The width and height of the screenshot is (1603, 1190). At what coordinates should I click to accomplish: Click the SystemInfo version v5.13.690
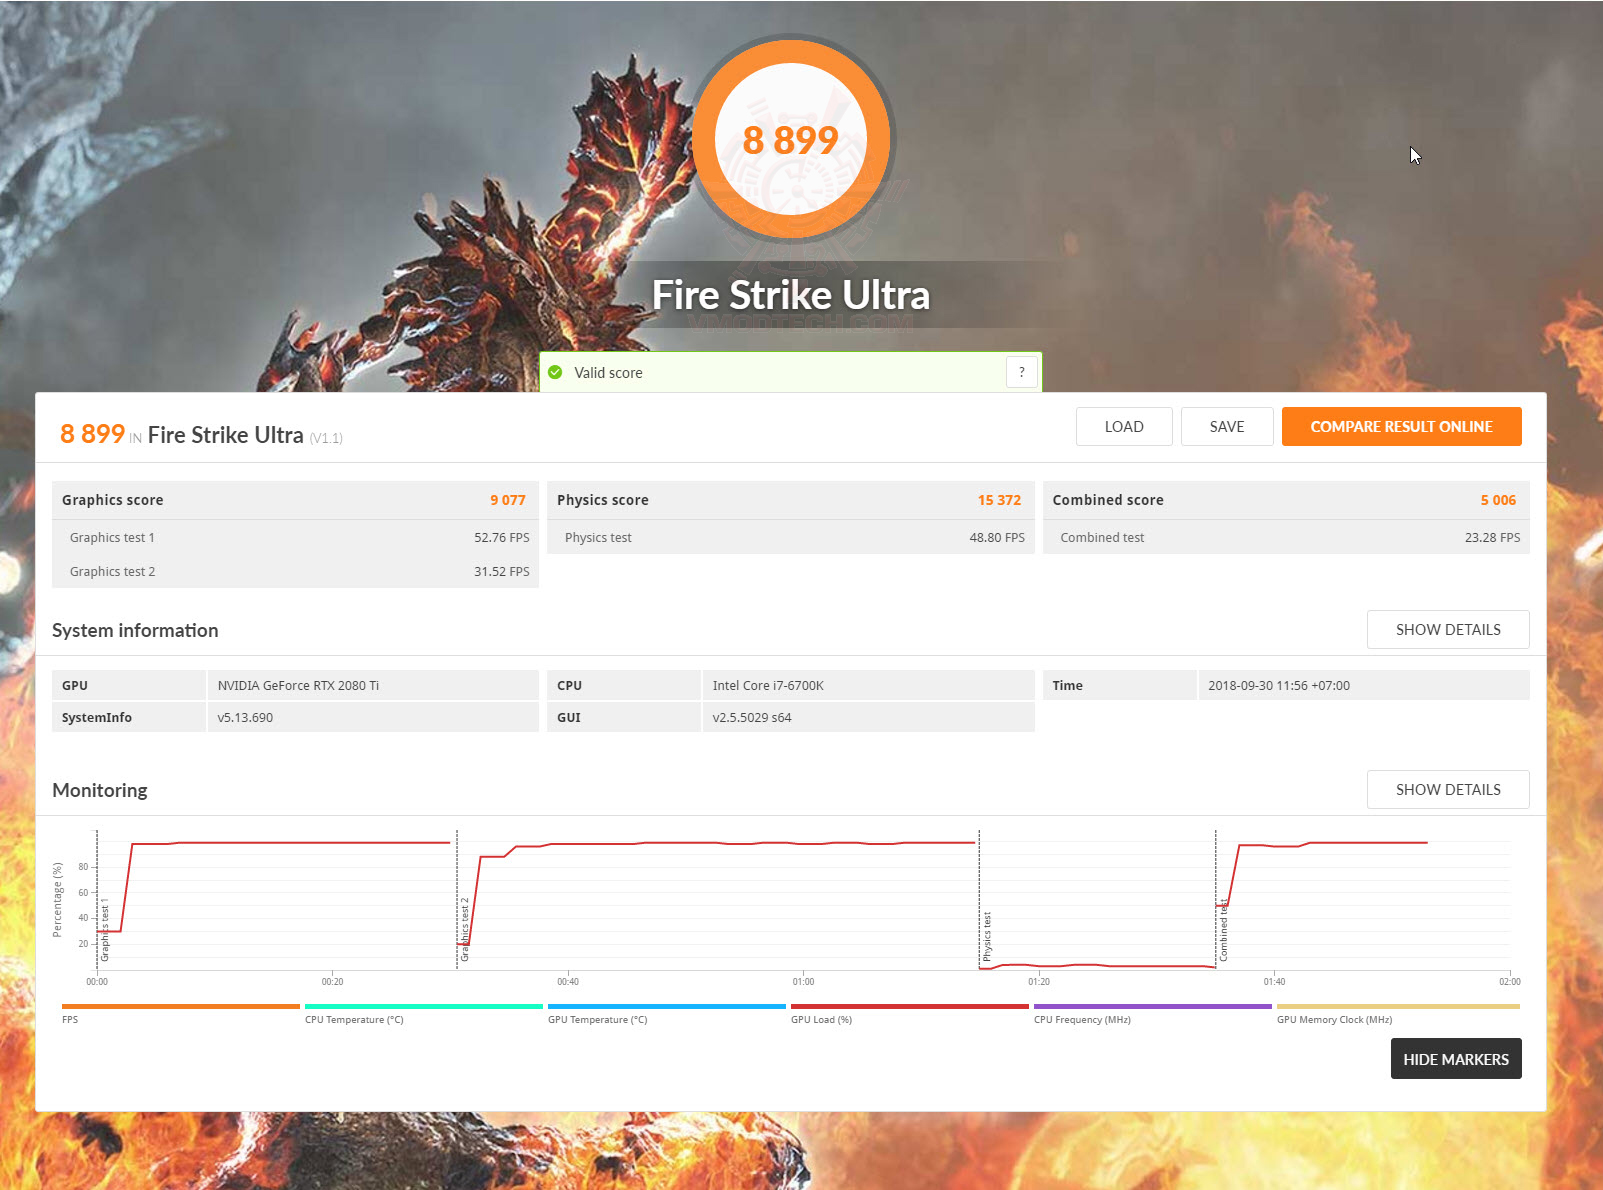(245, 717)
